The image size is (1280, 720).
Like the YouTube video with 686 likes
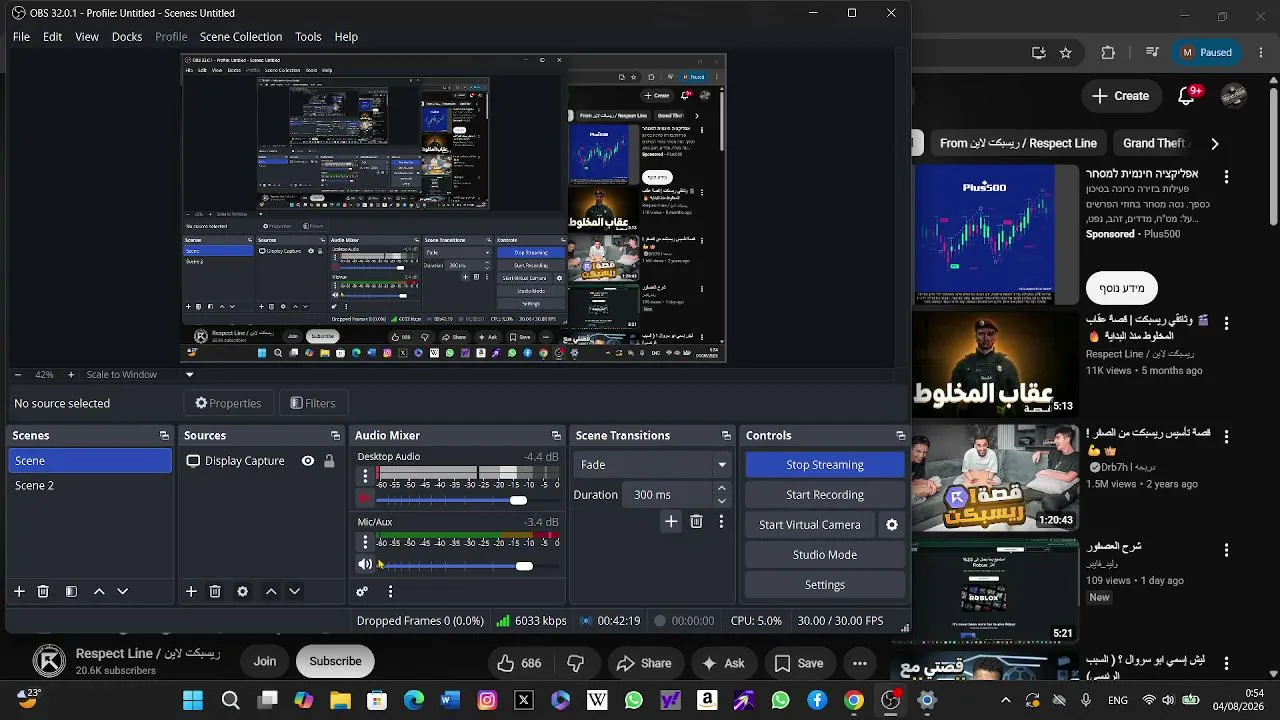pos(519,662)
